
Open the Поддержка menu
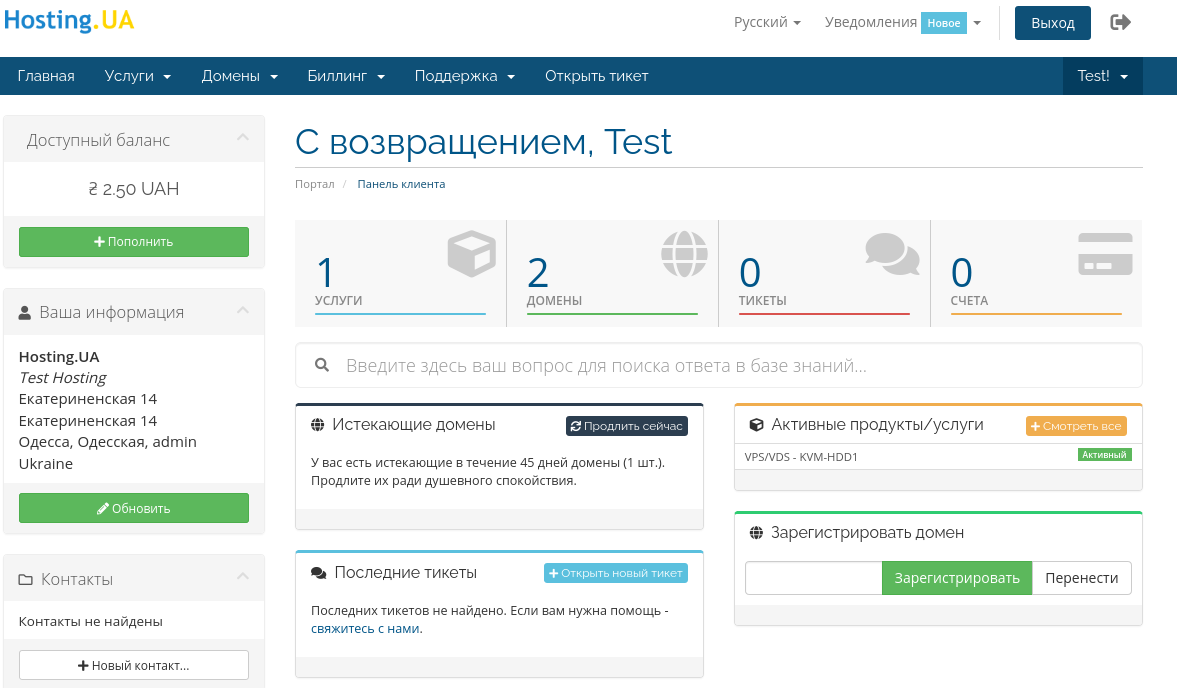pyautogui.click(x=464, y=76)
